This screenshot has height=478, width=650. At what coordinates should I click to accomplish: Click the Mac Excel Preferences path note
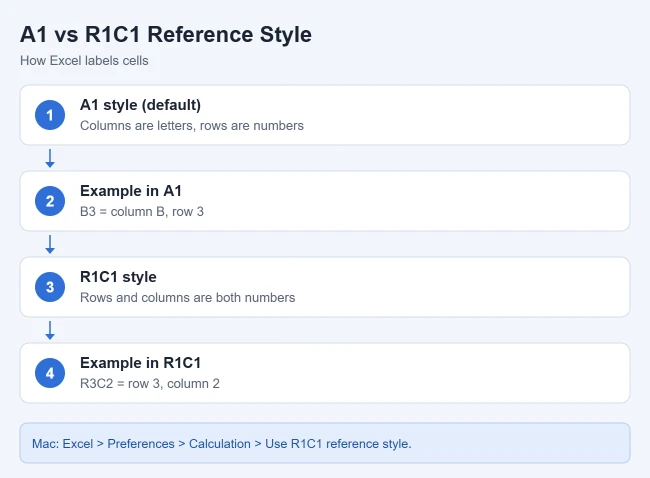click(325, 443)
